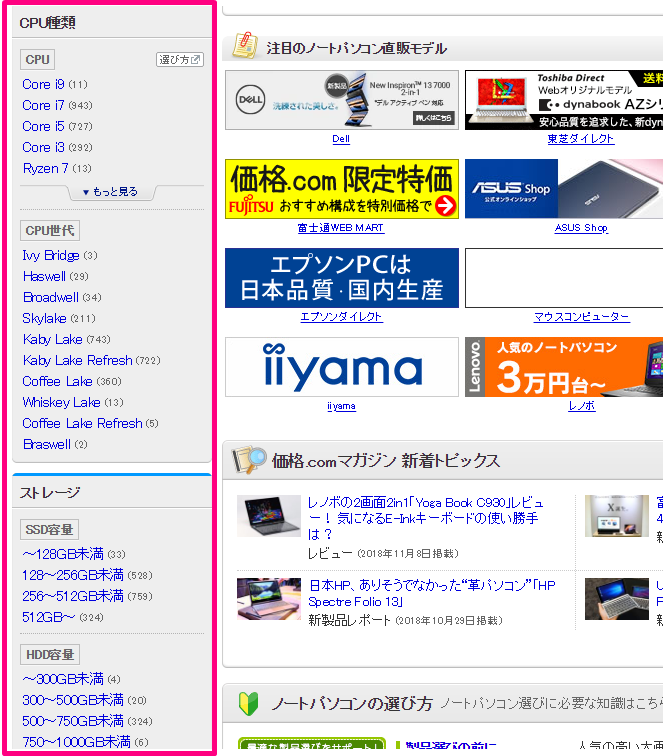Filter HDD by ～300GB未満

tap(63, 679)
